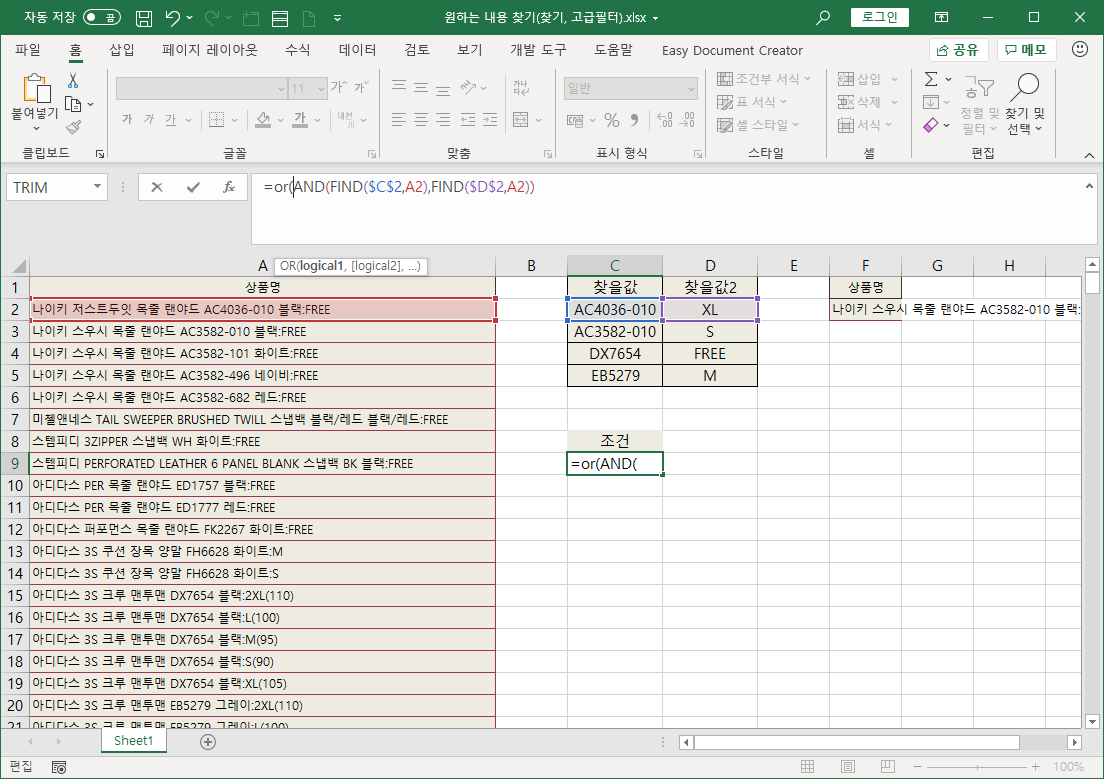Save the workbook with the floppy disk icon
Viewport: 1104px width, 779px height.
click(144, 18)
